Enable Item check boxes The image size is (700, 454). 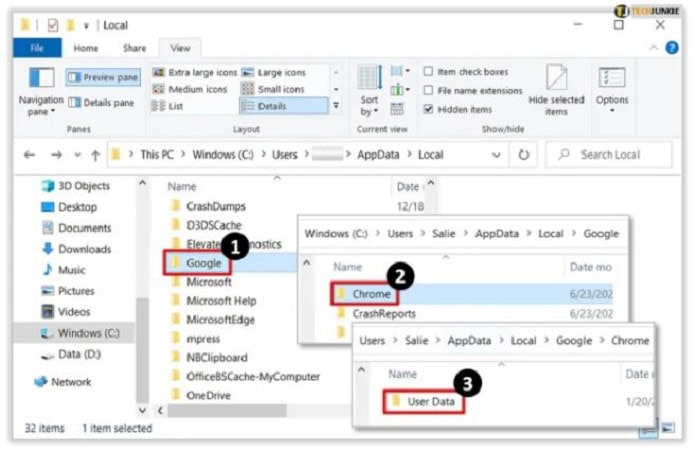coord(466,71)
